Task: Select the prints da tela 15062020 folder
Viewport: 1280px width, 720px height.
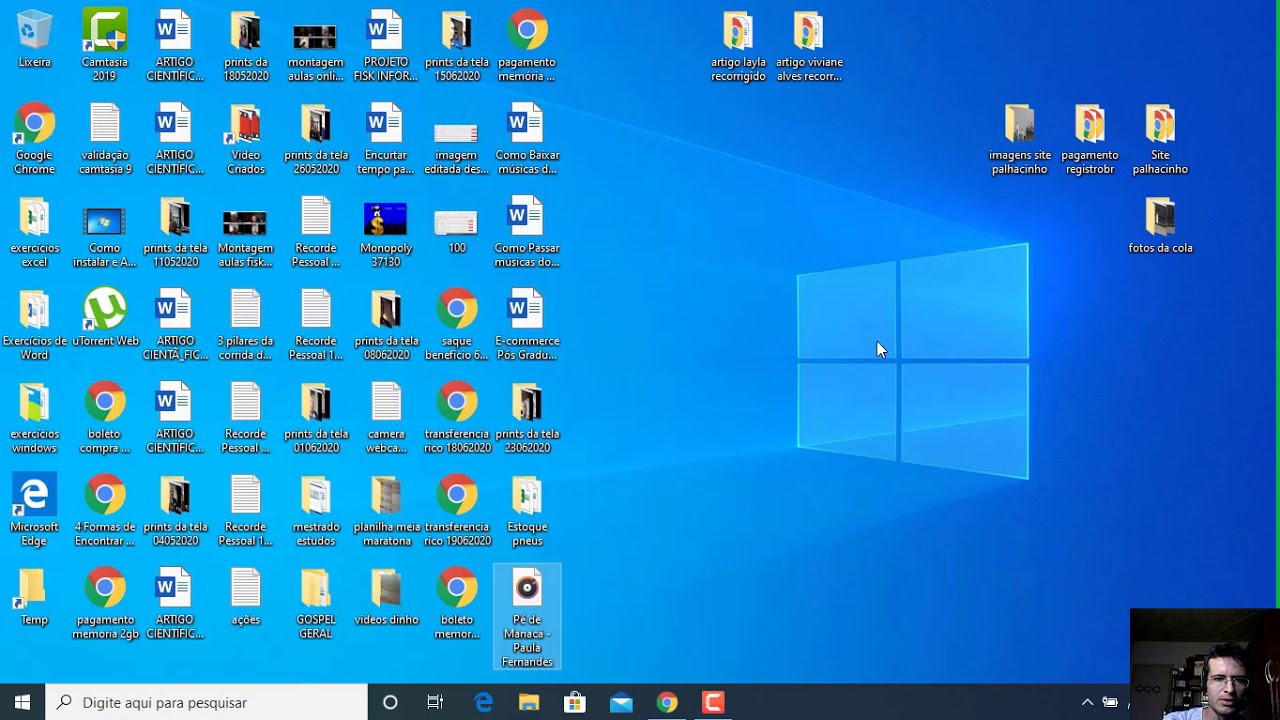Action: 457,46
